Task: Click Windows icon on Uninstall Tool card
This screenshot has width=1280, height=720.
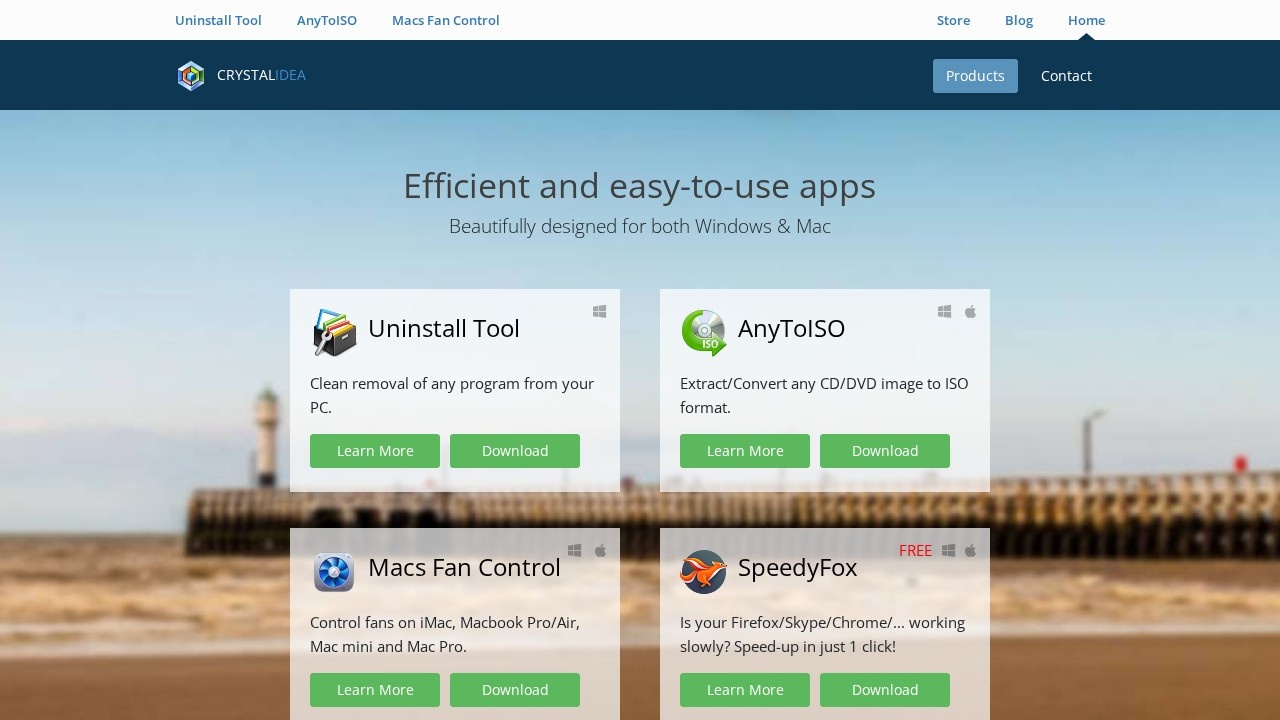Action: pyautogui.click(x=600, y=312)
